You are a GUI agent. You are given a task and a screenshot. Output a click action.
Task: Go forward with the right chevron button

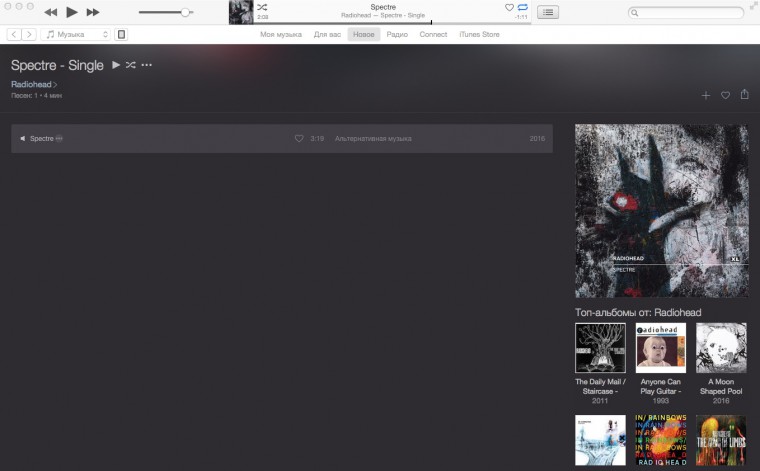(29, 34)
